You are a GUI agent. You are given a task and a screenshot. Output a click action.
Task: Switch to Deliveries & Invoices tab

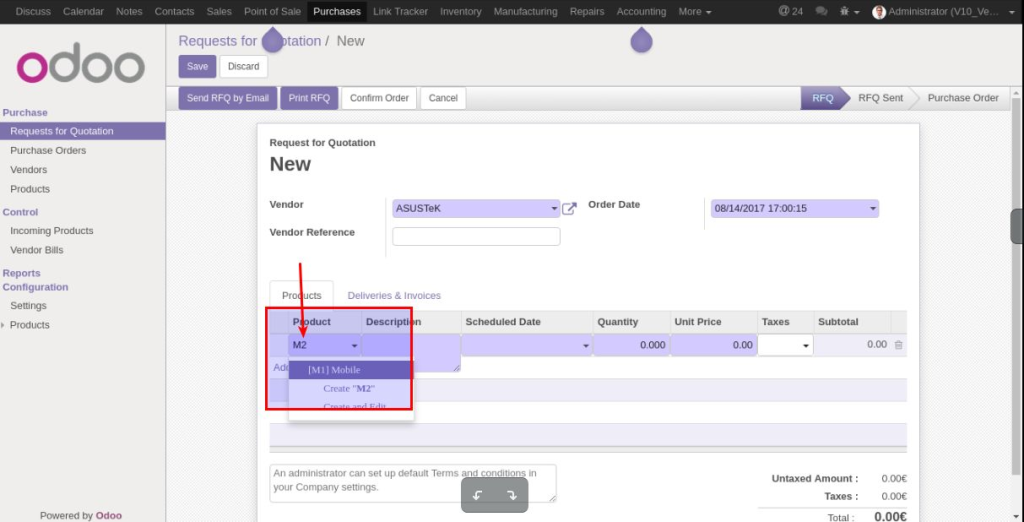(x=394, y=296)
